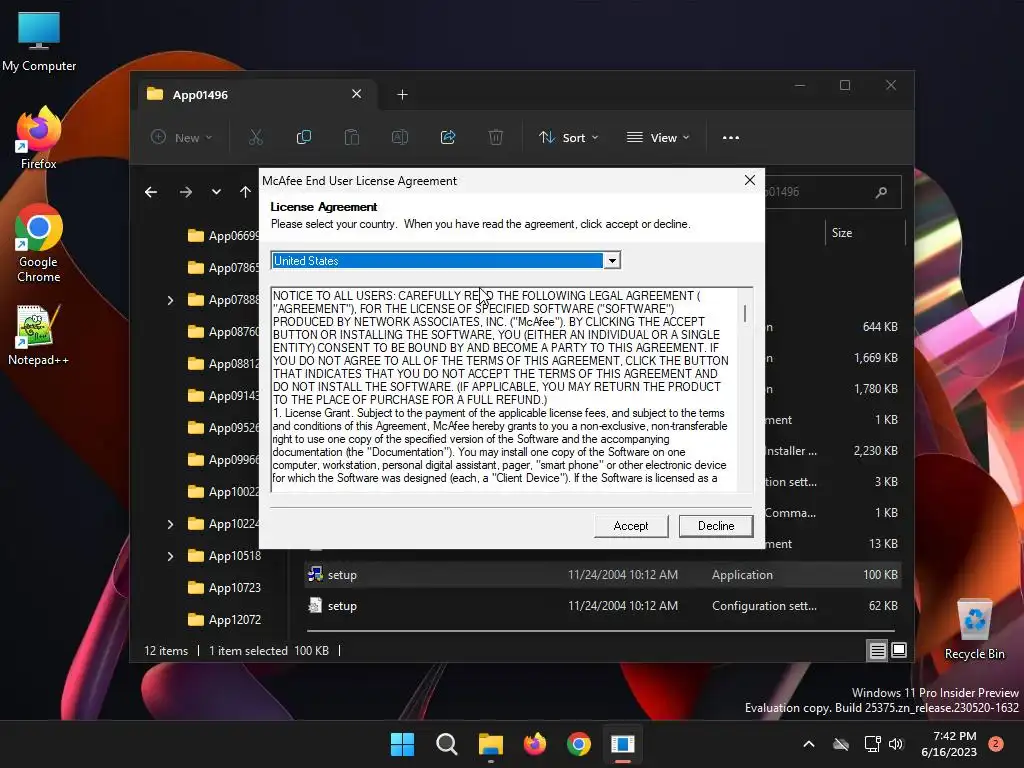Select App06699 folder in sidebar
The image size is (1024, 768).
tap(223, 236)
